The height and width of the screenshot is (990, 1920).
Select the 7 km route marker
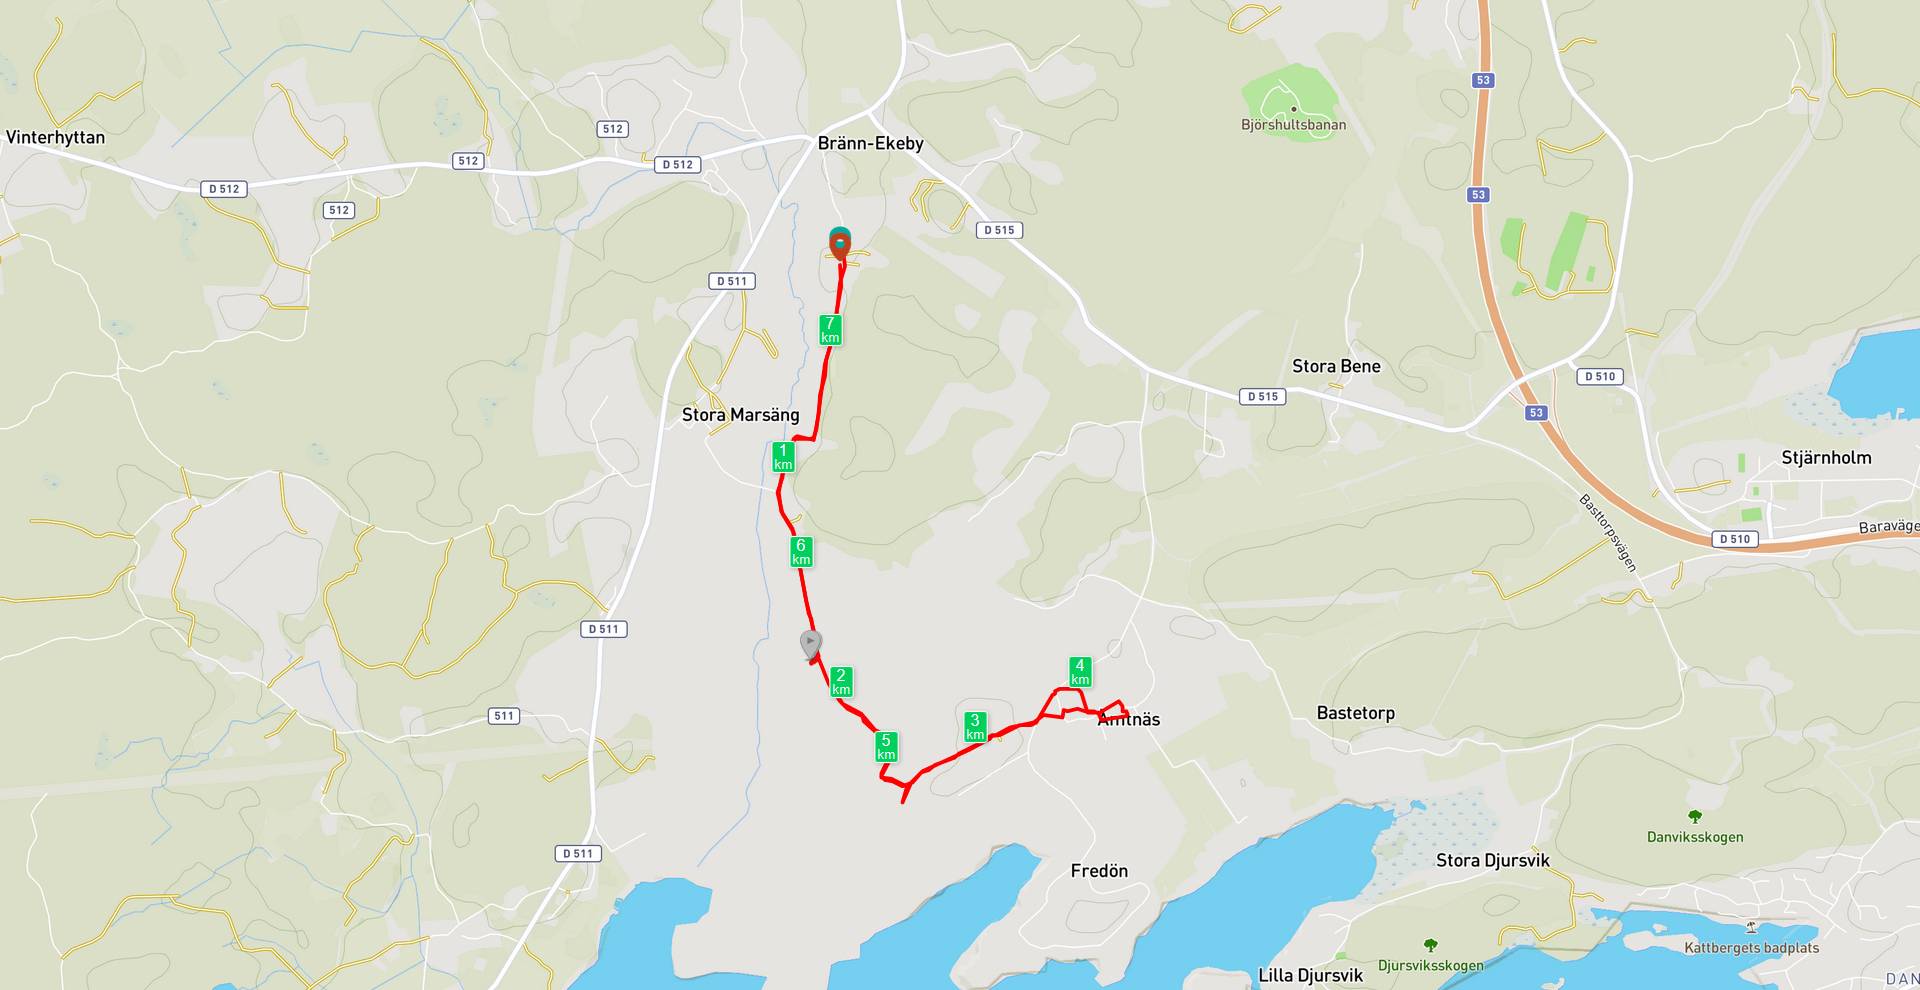[830, 330]
